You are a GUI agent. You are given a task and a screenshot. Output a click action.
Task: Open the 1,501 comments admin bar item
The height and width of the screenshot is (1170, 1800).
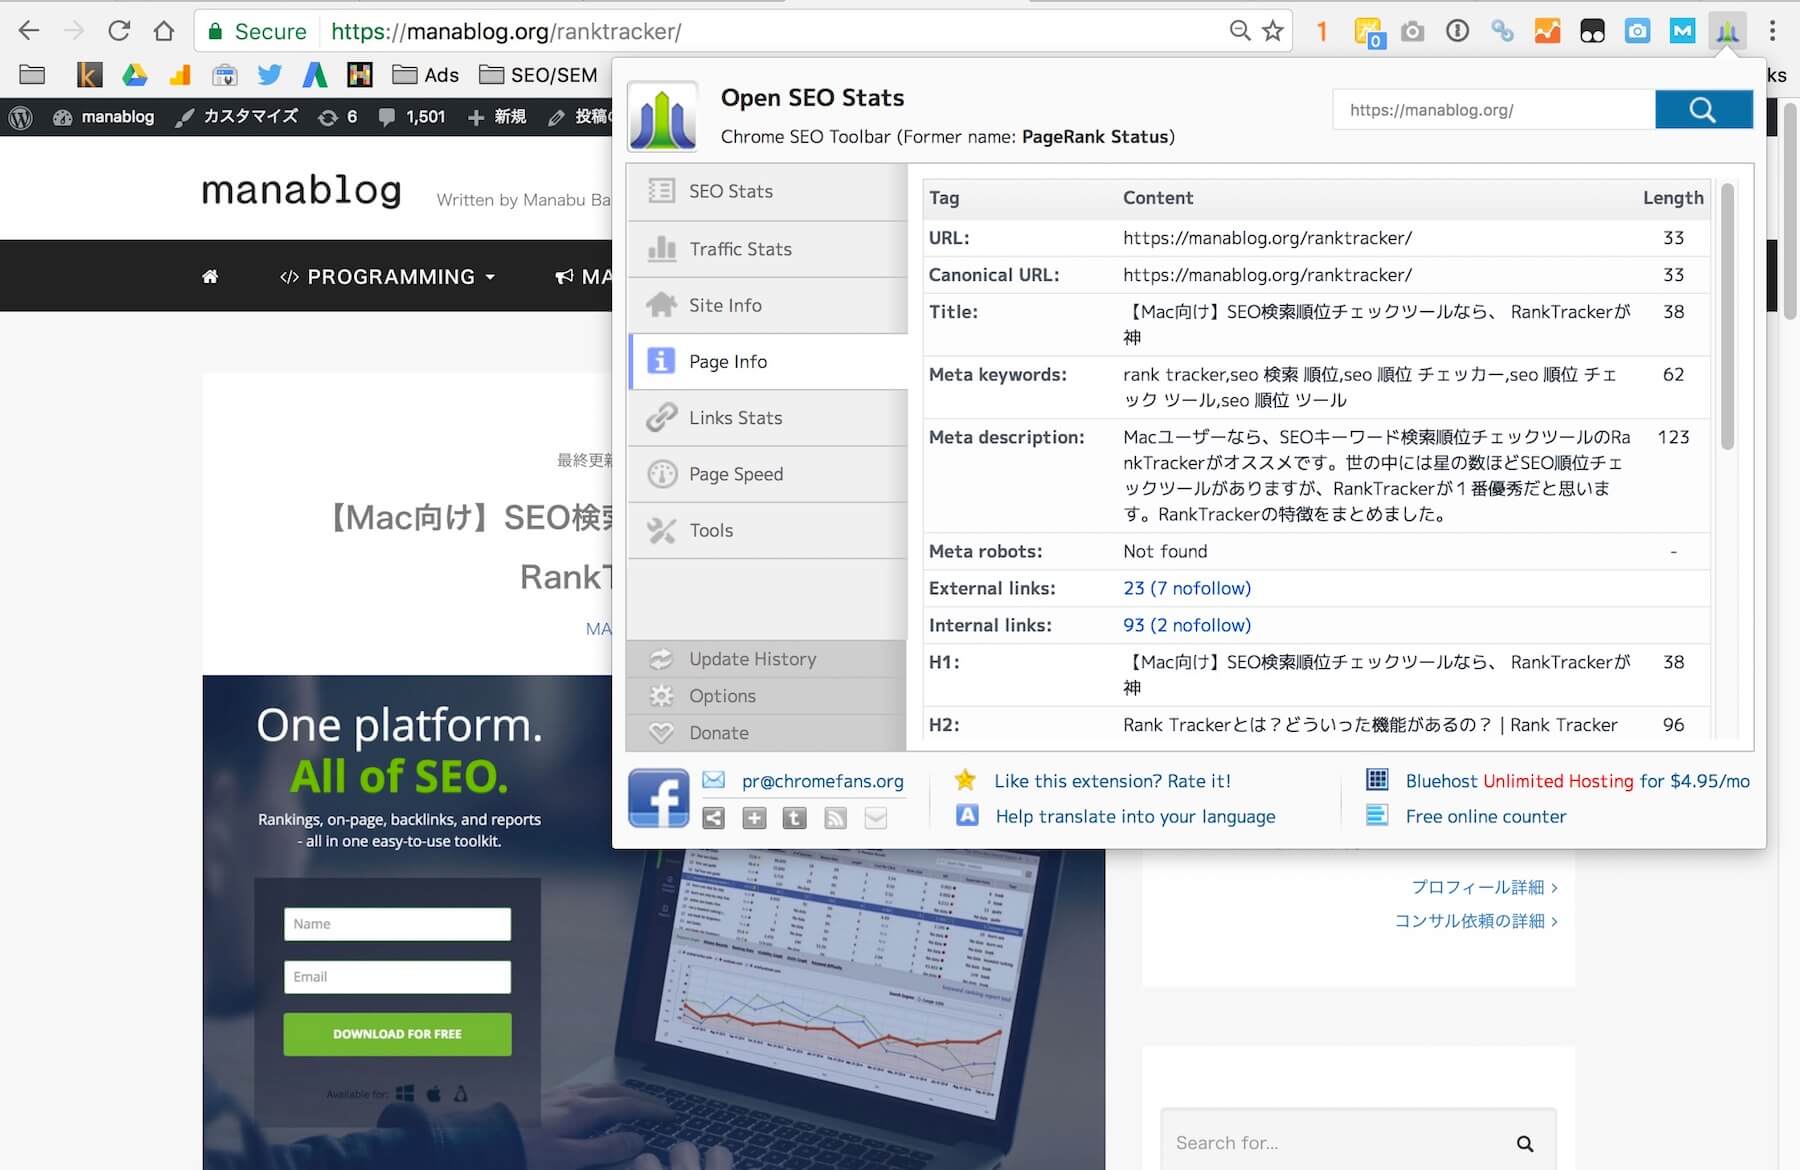click(412, 117)
